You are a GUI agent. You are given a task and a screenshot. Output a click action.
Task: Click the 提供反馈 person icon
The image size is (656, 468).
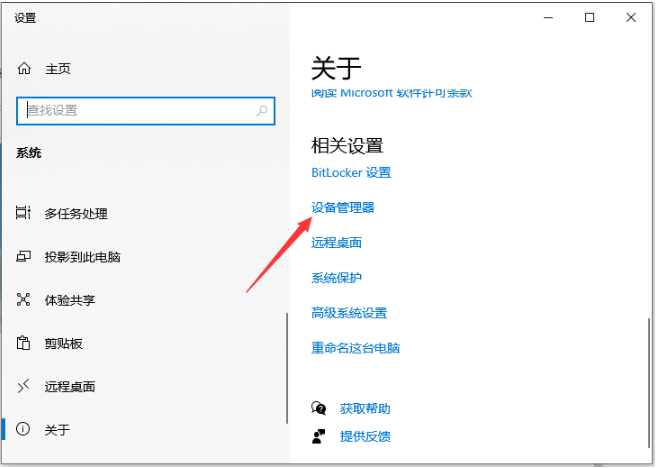tap(319, 436)
